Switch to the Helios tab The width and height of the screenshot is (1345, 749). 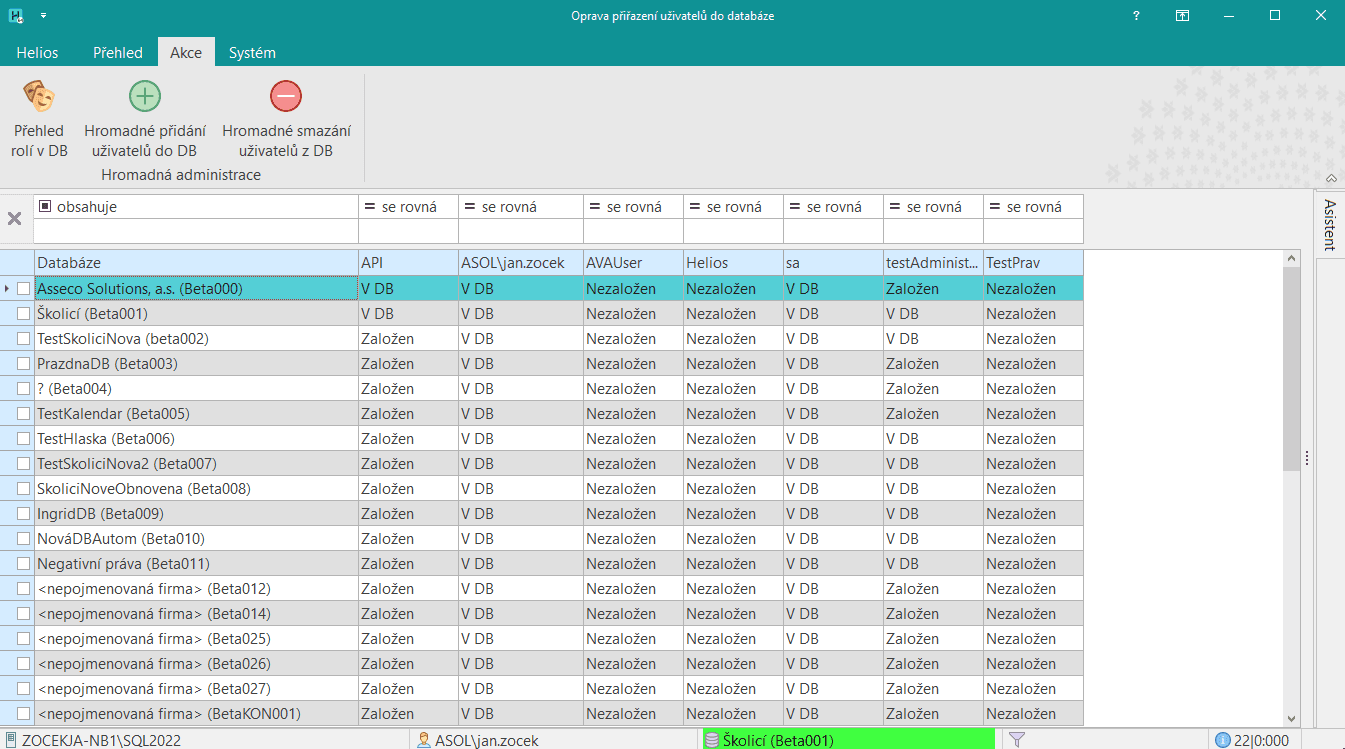click(37, 52)
